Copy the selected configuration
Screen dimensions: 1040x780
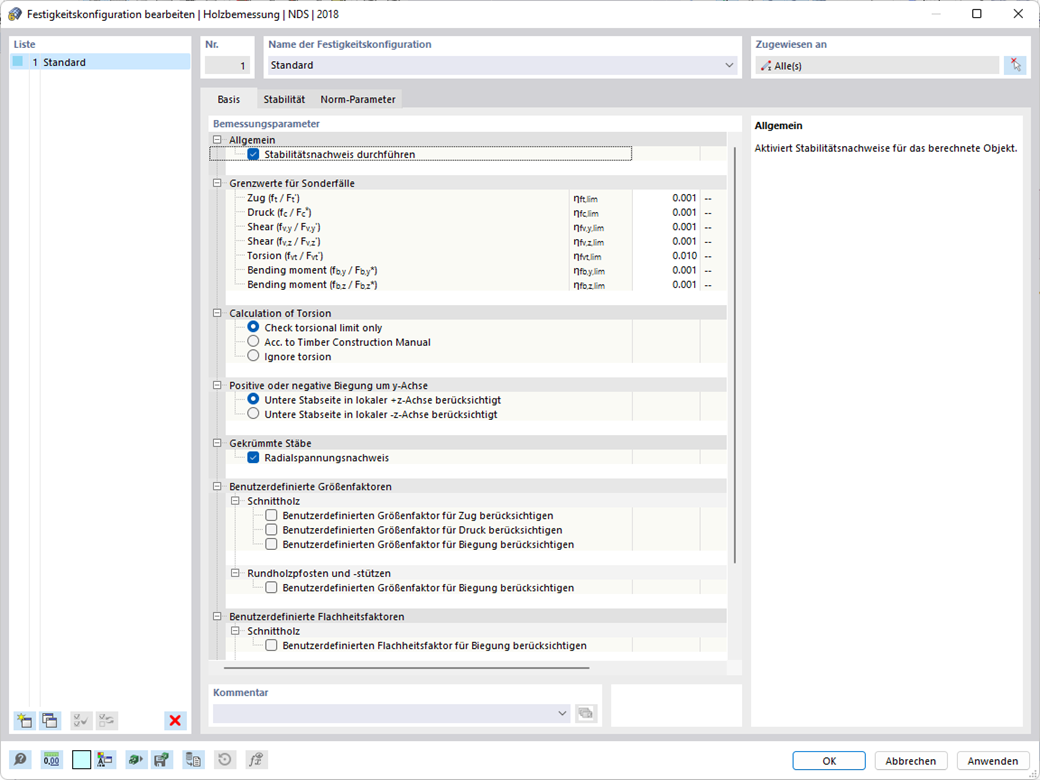pos(48,720)
